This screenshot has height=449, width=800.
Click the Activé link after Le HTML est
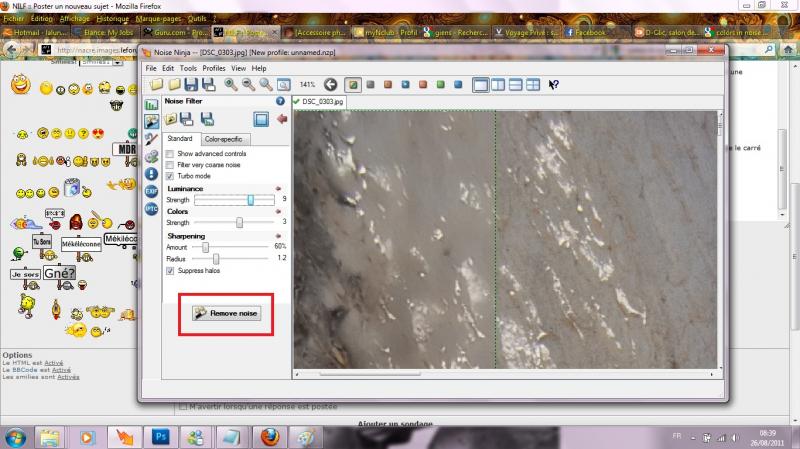(x=54, y=363)
